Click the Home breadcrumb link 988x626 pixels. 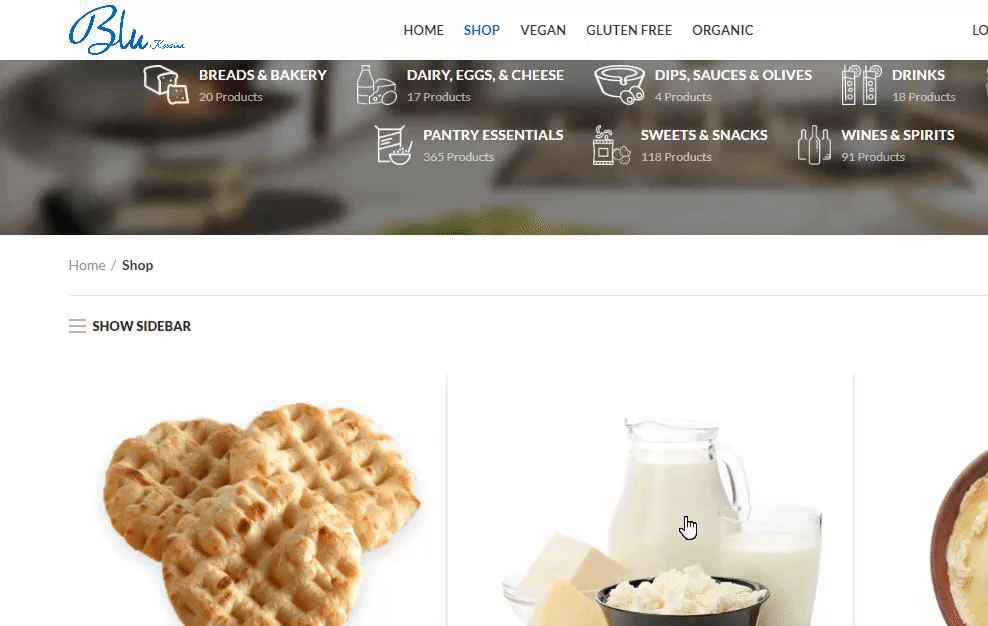[87, 265]
